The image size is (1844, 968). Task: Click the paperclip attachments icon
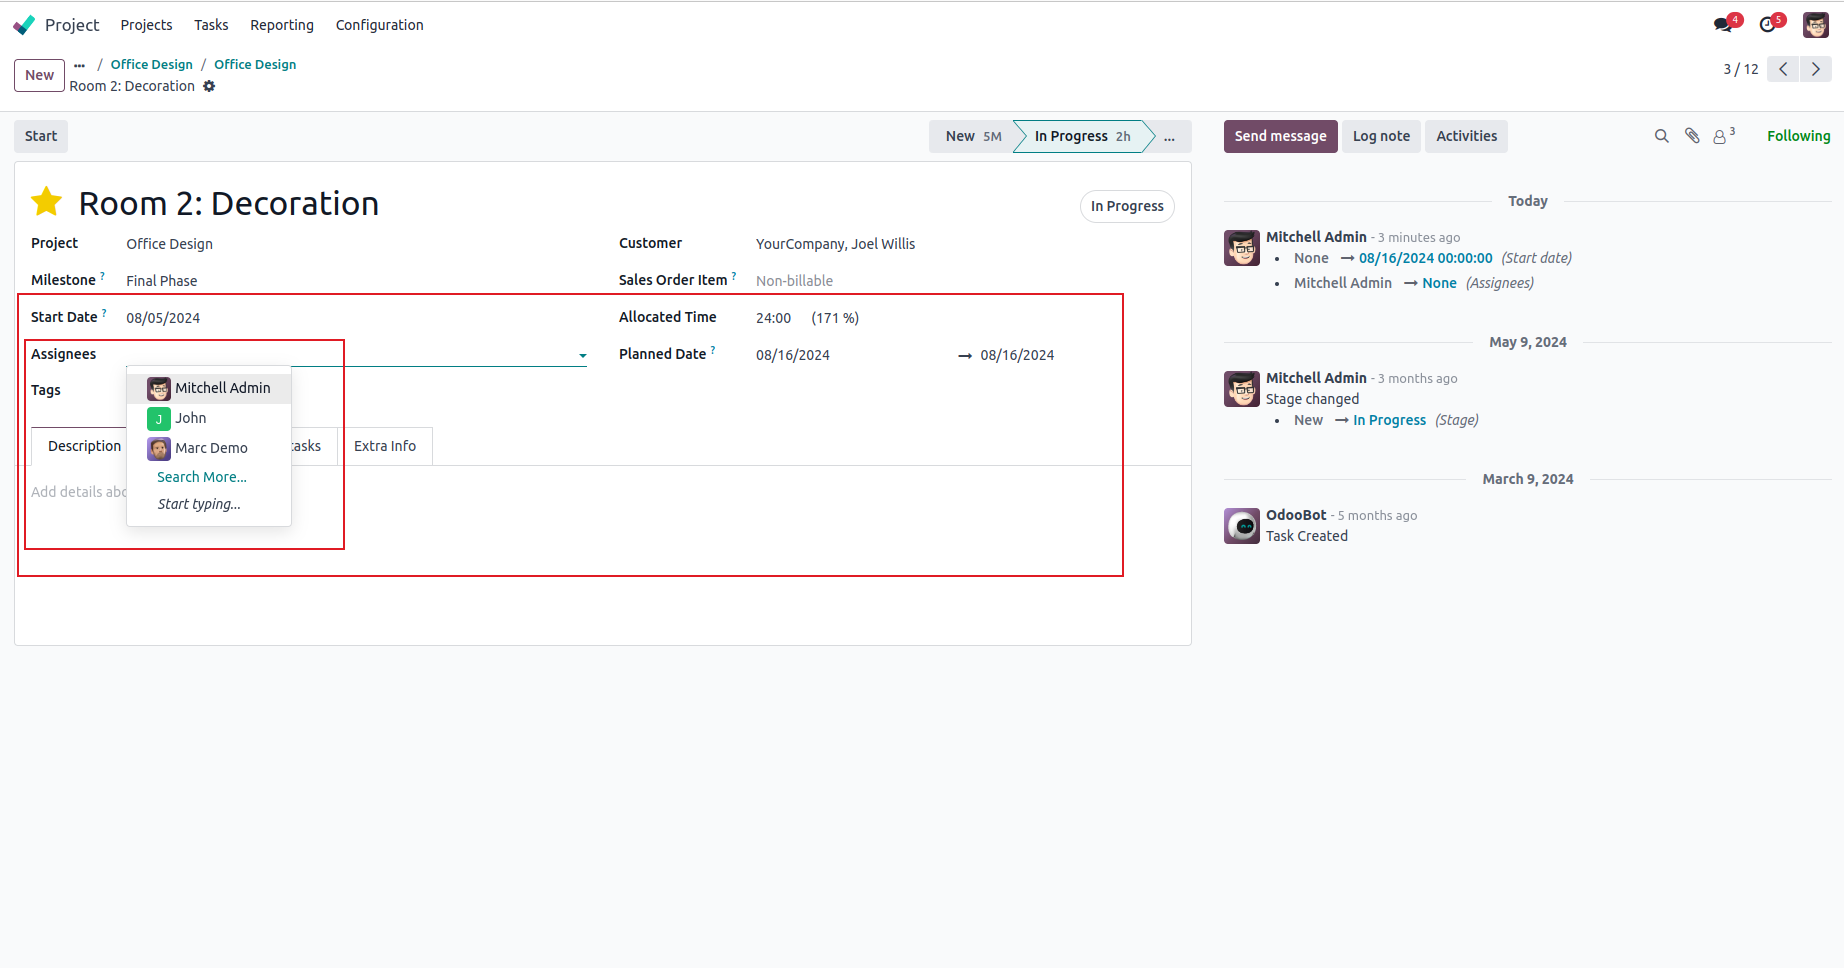1692,136
